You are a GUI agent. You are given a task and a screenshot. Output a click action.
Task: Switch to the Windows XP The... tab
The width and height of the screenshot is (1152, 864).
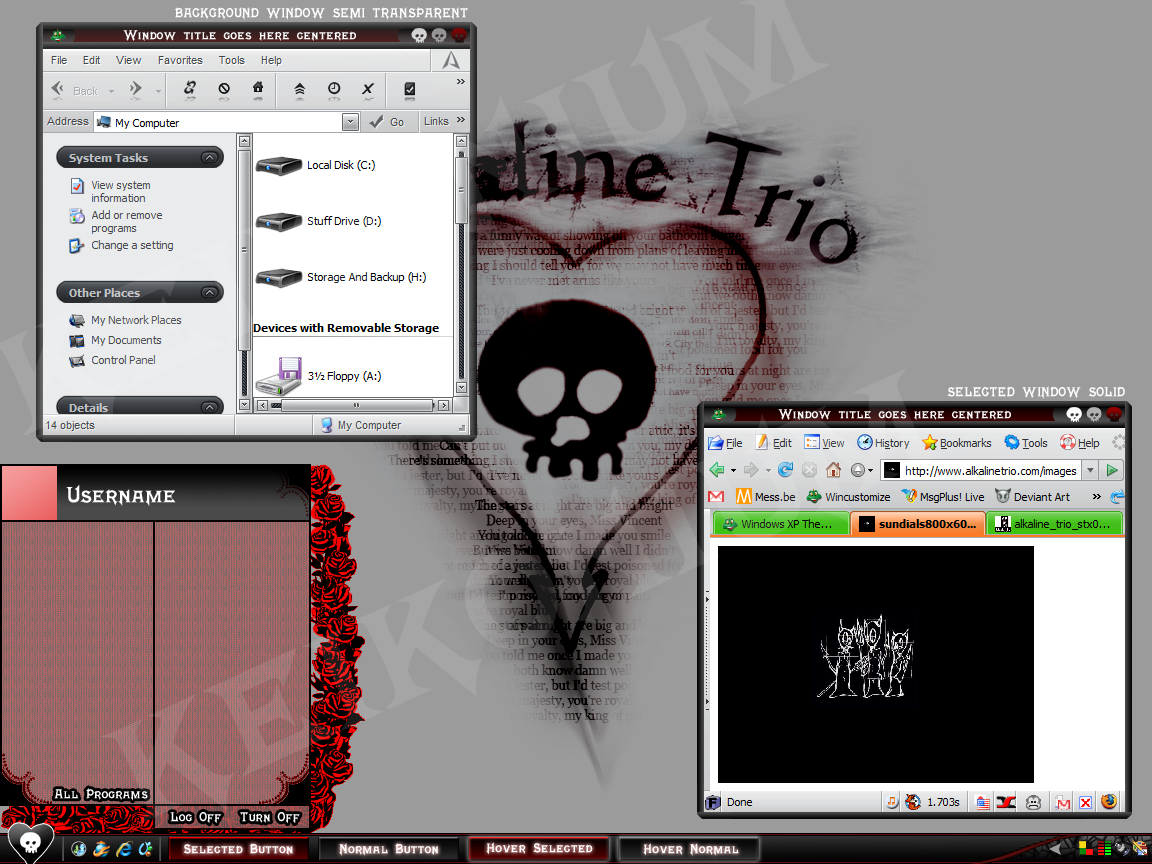(x=780, y=524)
